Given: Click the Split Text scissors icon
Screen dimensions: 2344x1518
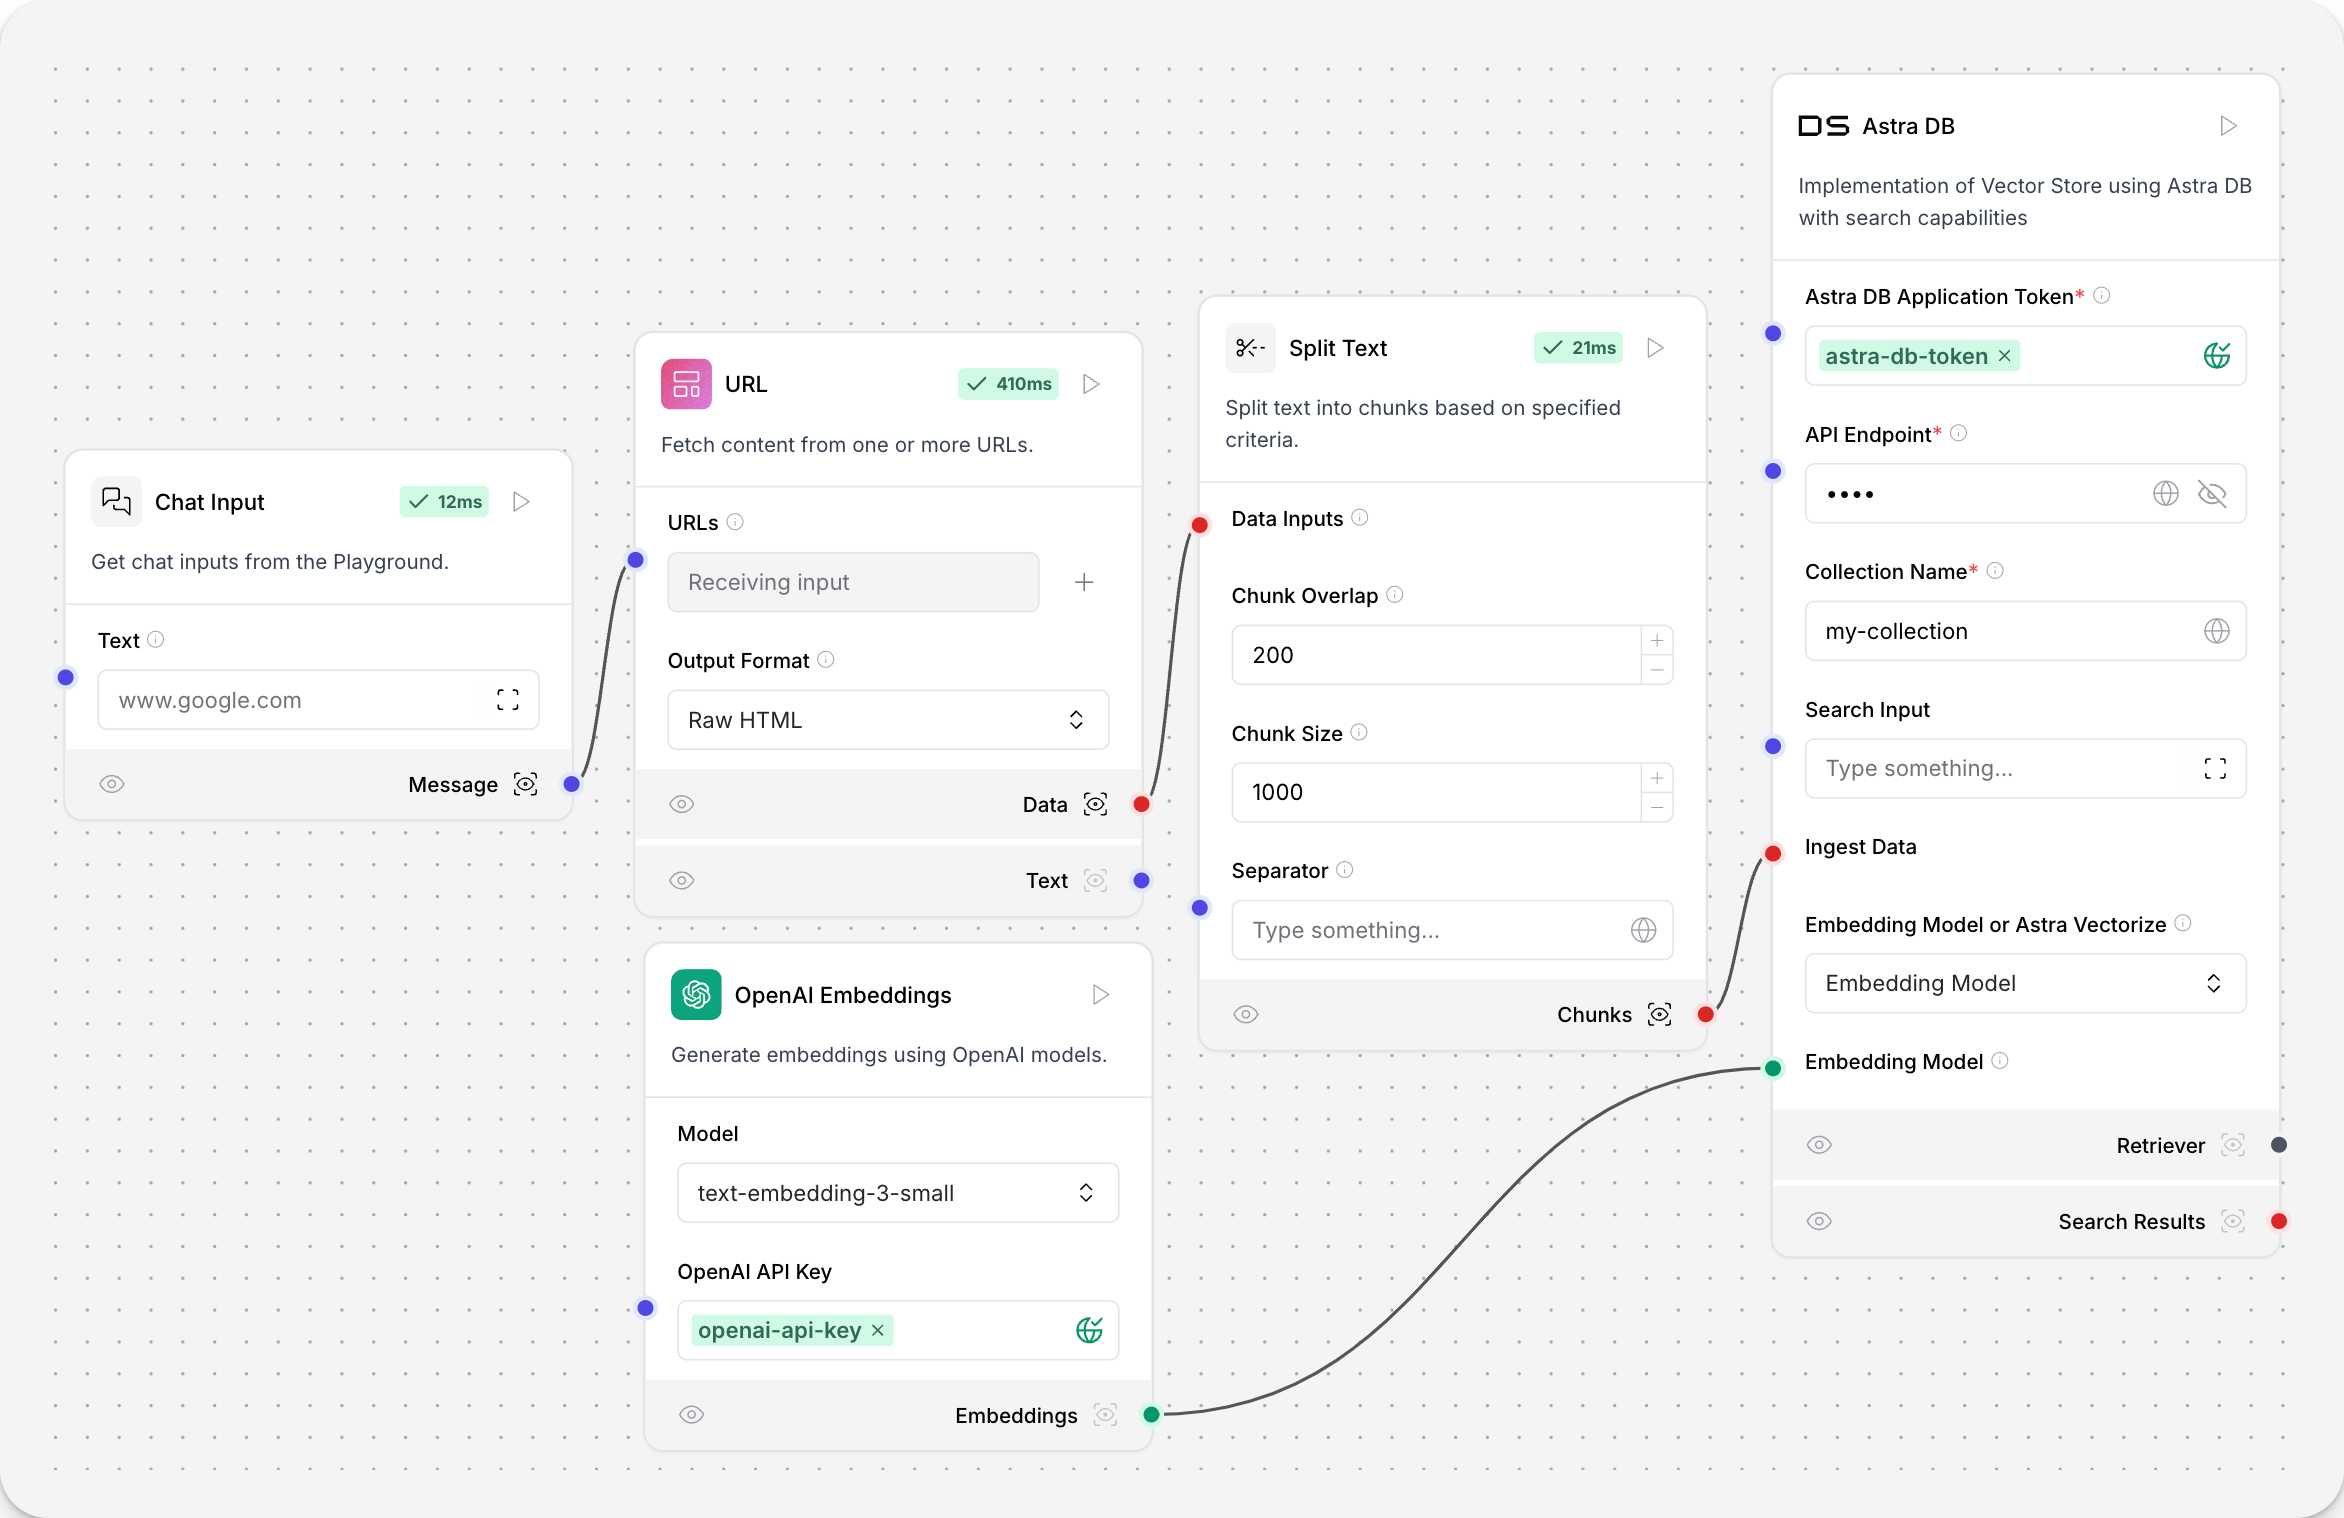Looking at the screenshot, I should [1251, 348].
